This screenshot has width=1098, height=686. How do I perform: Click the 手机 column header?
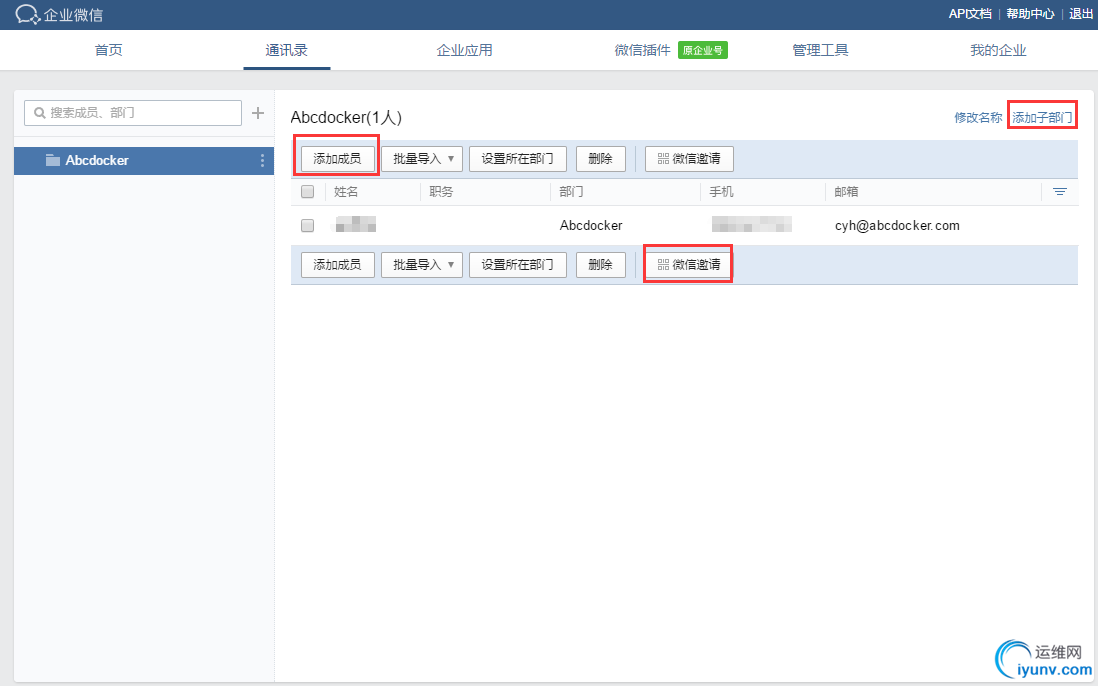[721, 192]
